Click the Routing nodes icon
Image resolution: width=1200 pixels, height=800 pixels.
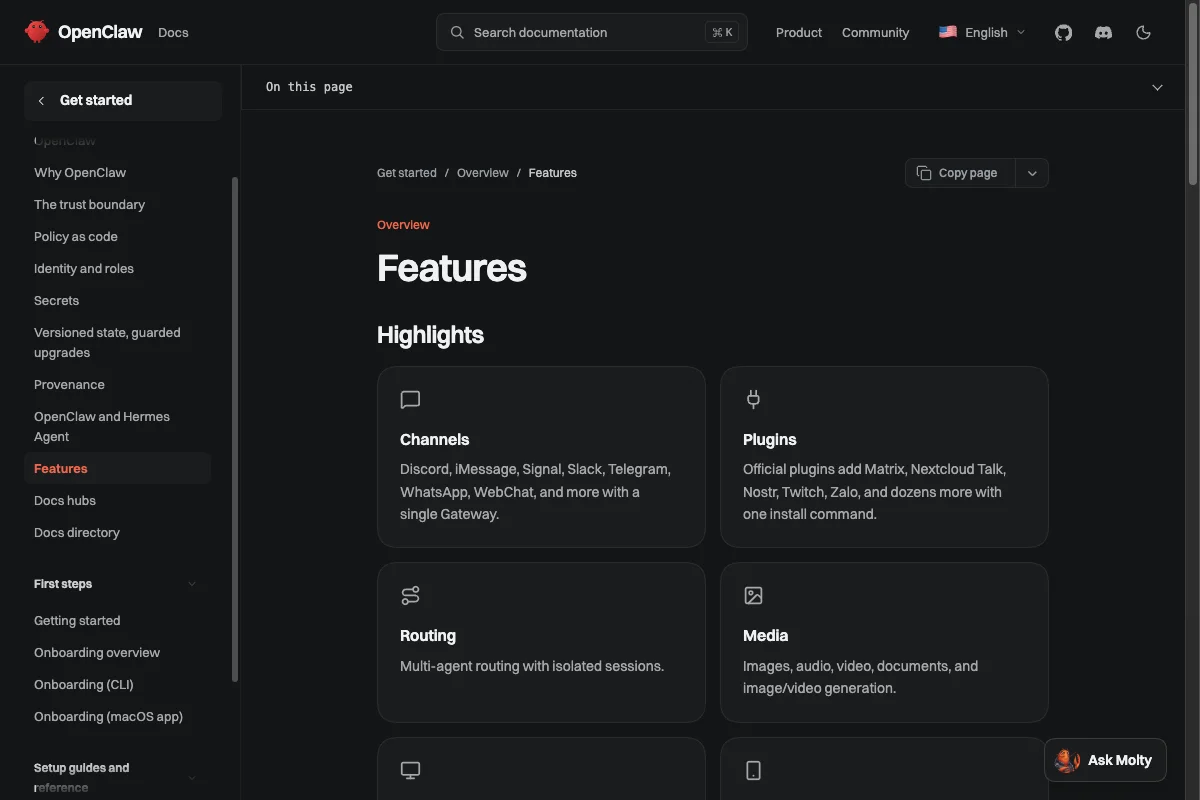pos(410,596)
